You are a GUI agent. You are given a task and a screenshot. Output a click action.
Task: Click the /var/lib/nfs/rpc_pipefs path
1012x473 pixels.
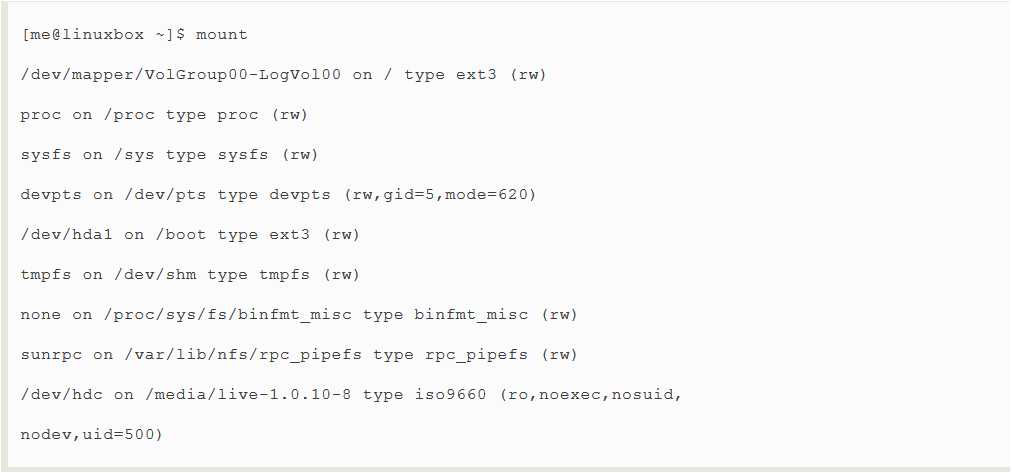(243, 355)
